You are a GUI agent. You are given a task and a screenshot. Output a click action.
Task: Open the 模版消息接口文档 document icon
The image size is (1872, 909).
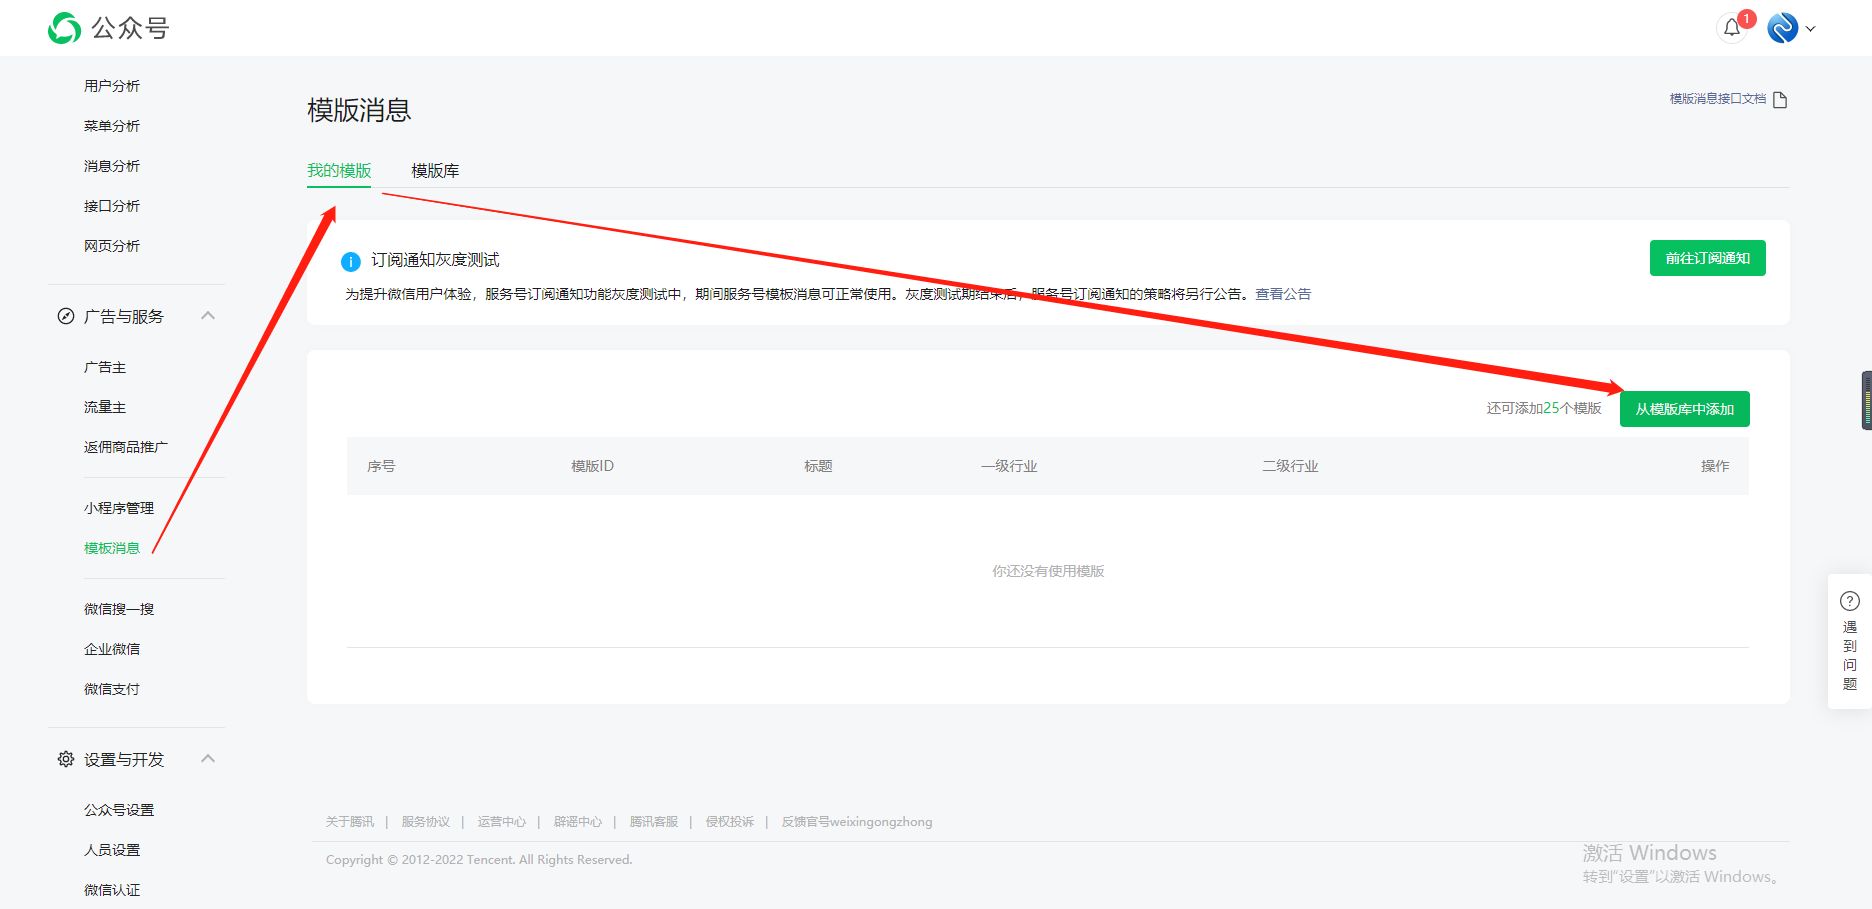[x=1780, y=99]
